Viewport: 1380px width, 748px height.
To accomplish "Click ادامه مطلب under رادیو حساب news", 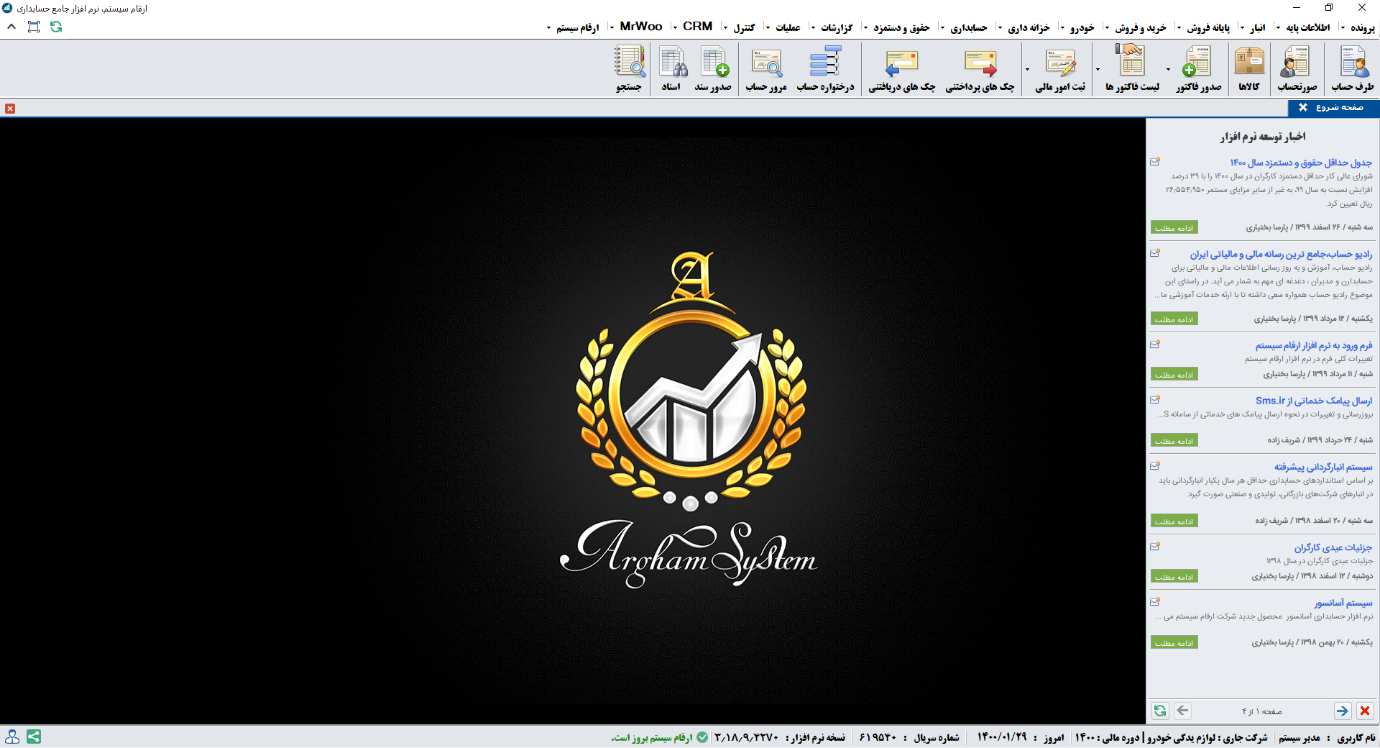I will point(1174,319).
